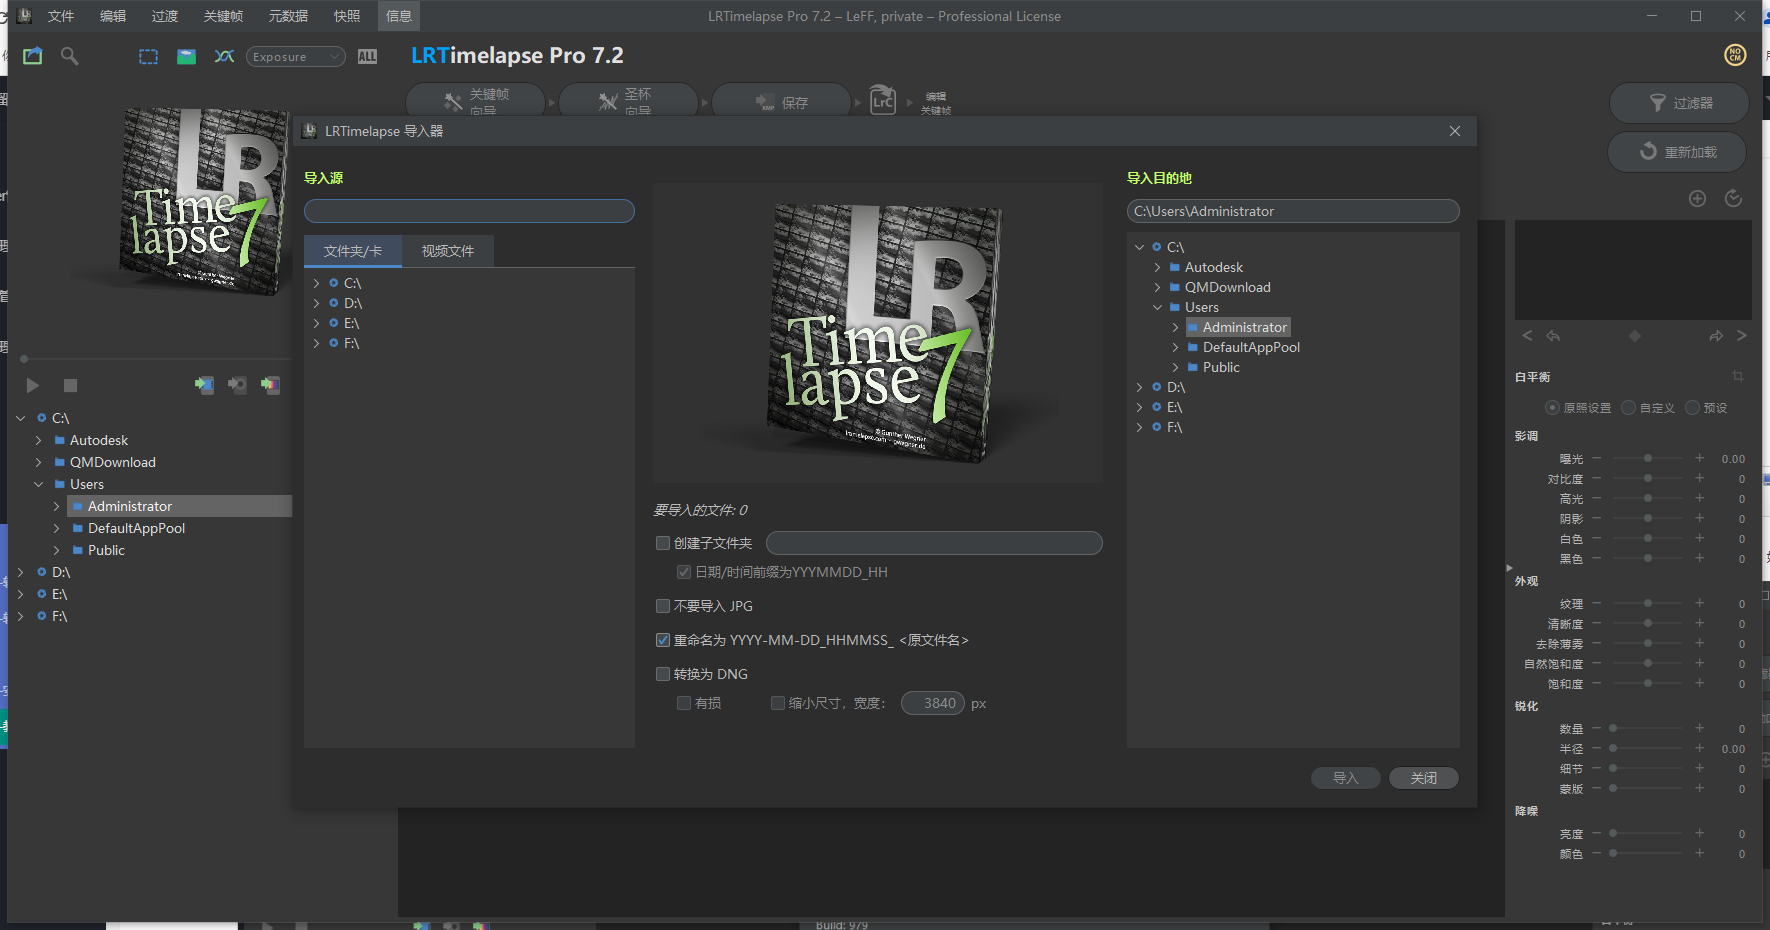Open the 元数据 menu
The height and width of the screenshot is (930, 1770).
[x=288, y=16]
